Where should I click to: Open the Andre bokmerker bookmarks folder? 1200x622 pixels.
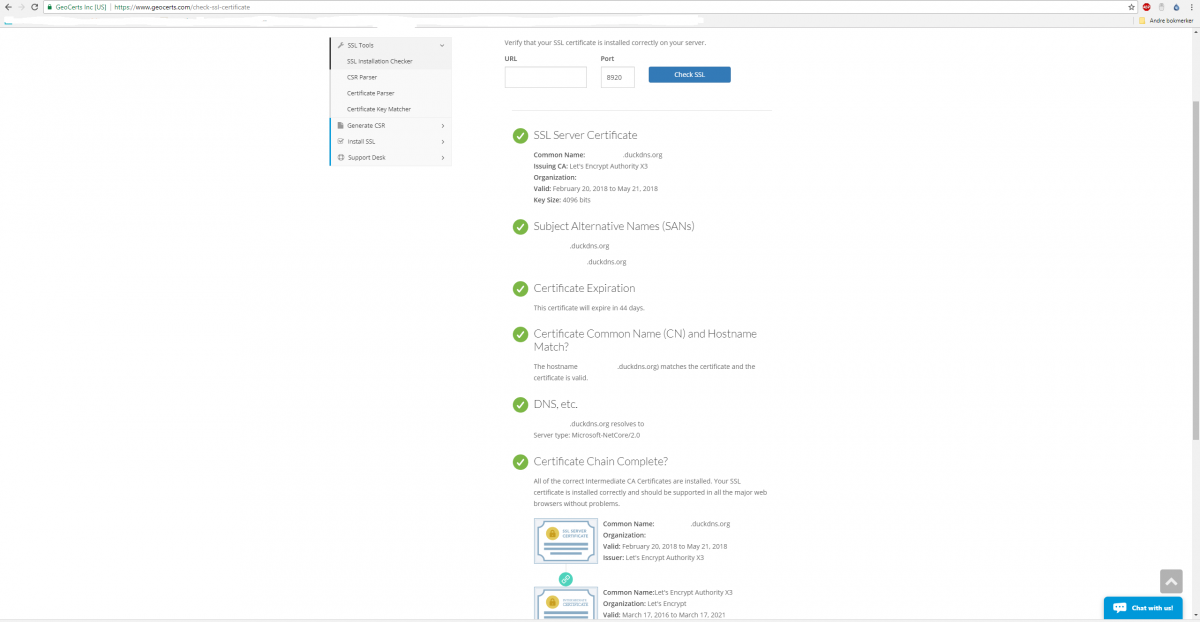[x=1165, y=20]
